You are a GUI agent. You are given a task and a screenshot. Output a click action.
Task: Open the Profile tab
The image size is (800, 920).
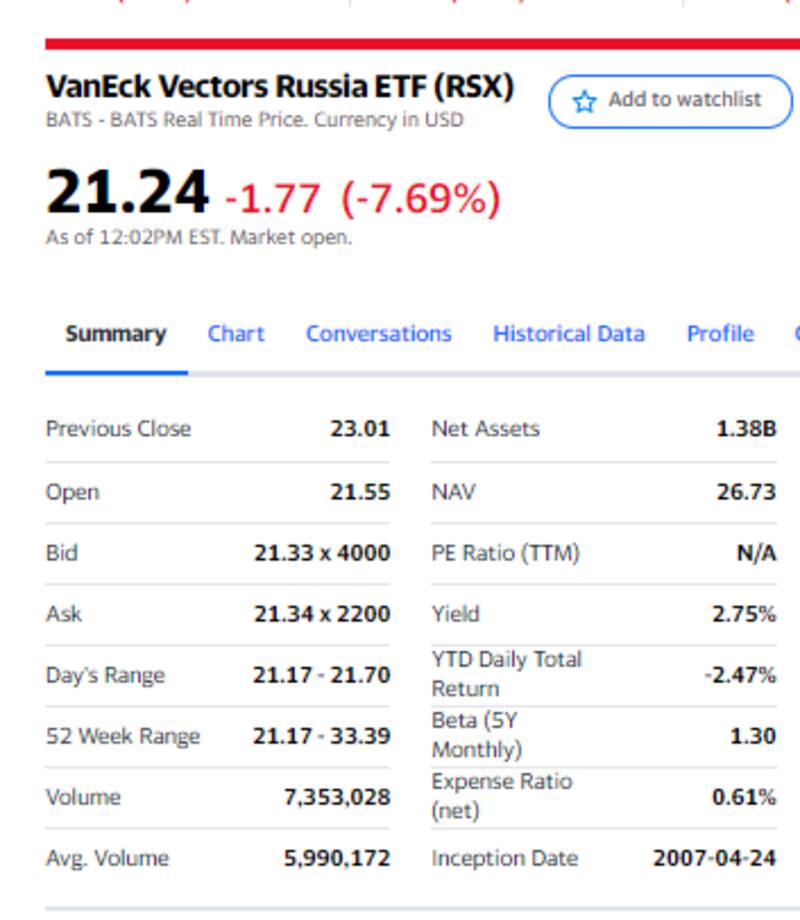[720, 334]
